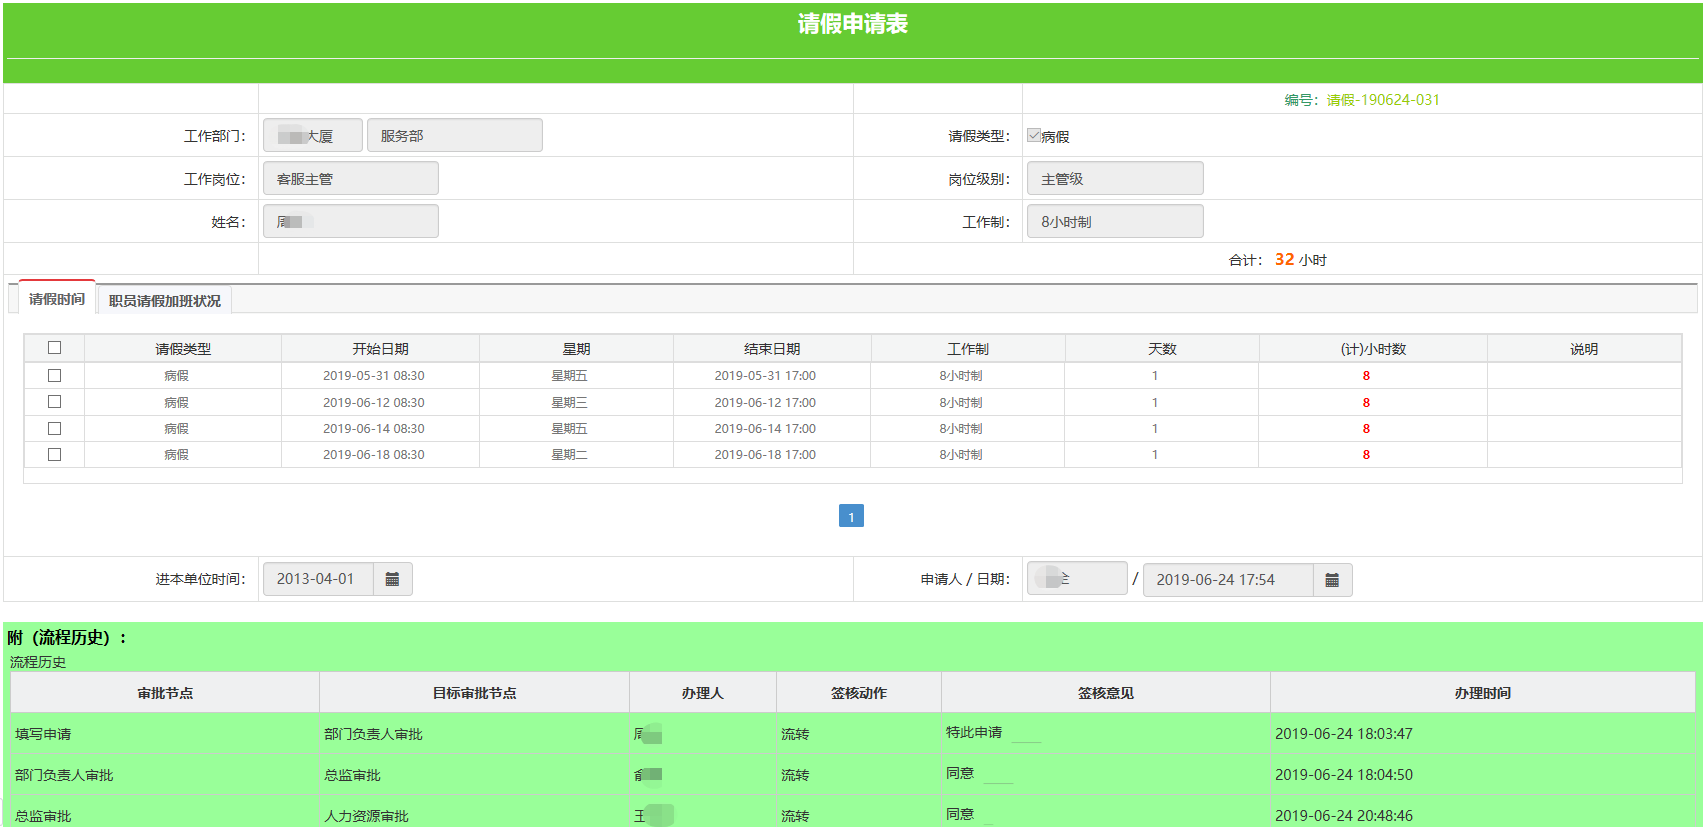Toggle the 病假 leave type checkbox
Image resolution: width=1706 pixels, height=827 pixels.
pyautogui.click(x=1034, y=136)
